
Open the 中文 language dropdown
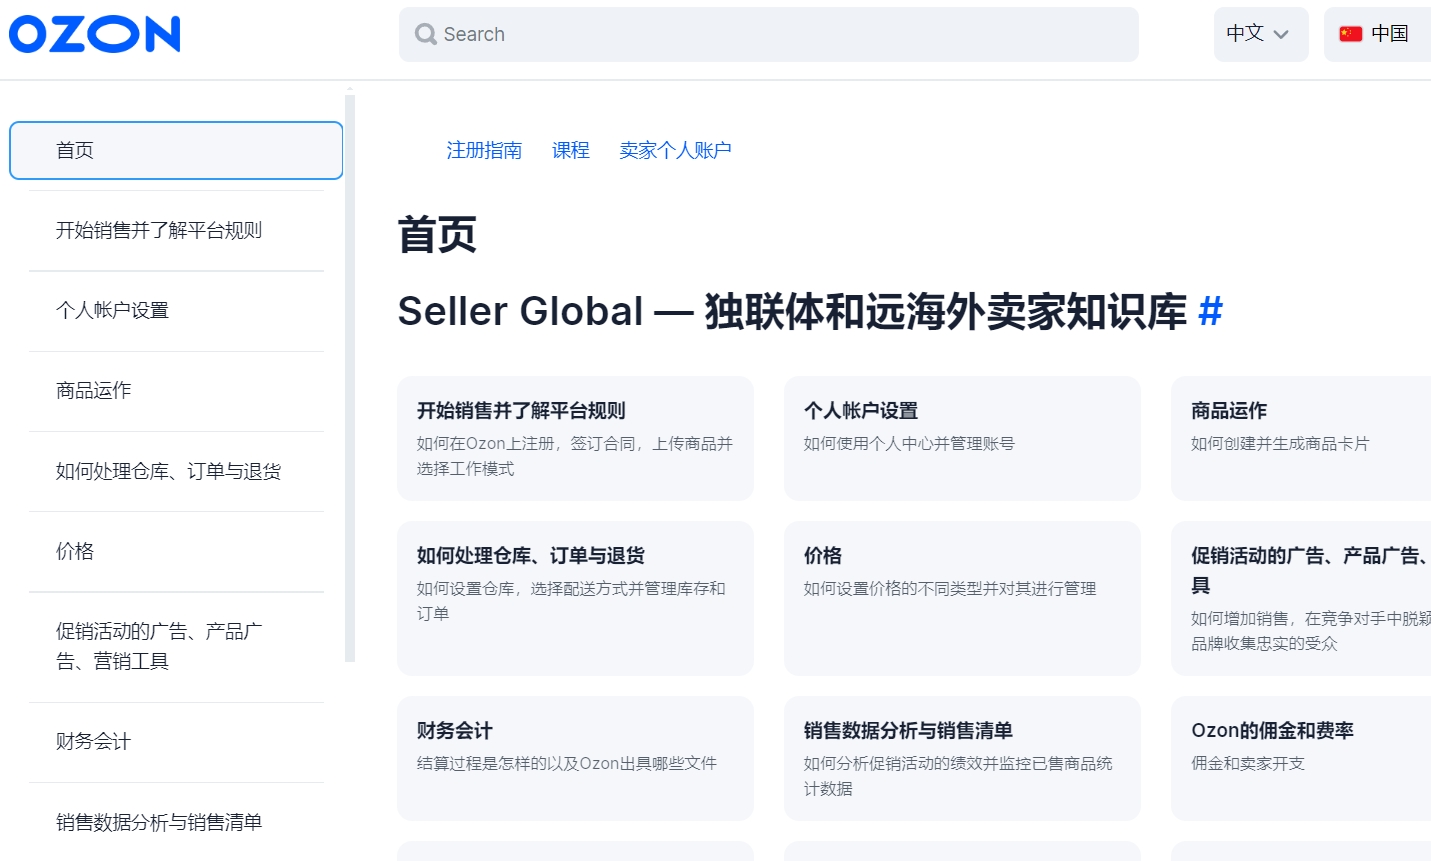[x=1260, y=34]
